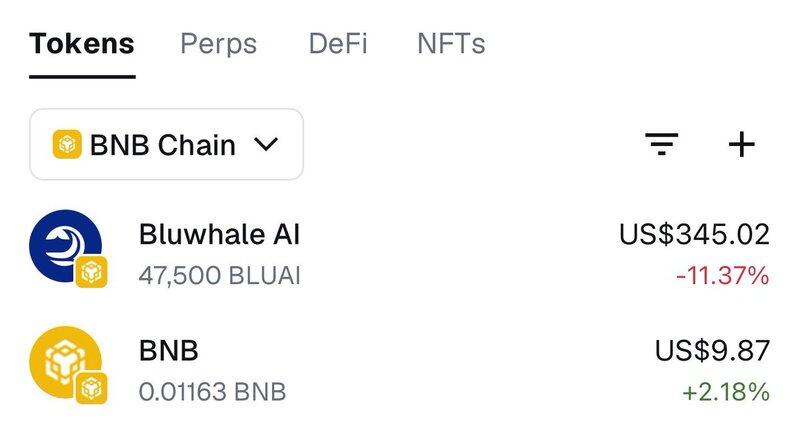Click the BNB Chain badge on Bluwhale logo
The image size is (800, 432).
coord(91,272)
